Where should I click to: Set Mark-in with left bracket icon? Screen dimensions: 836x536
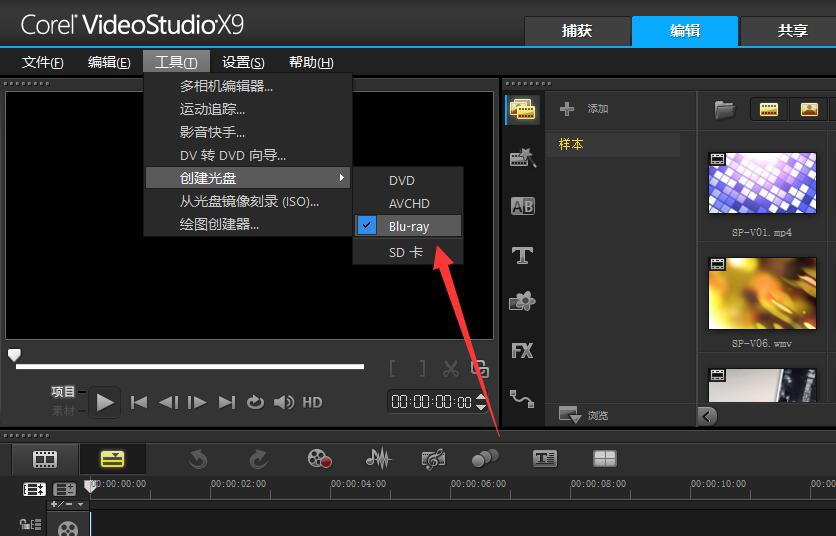pyautogui.click(x=393, y=369)
